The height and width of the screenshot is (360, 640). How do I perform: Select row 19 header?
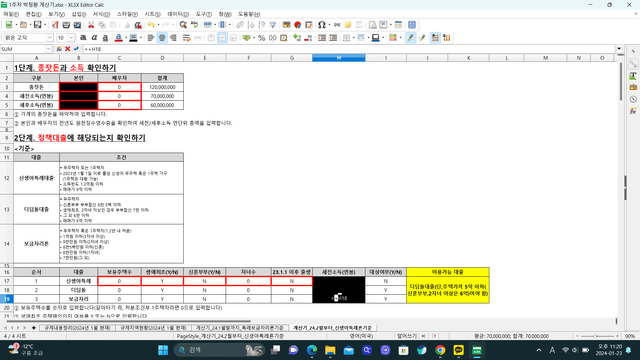7,299
